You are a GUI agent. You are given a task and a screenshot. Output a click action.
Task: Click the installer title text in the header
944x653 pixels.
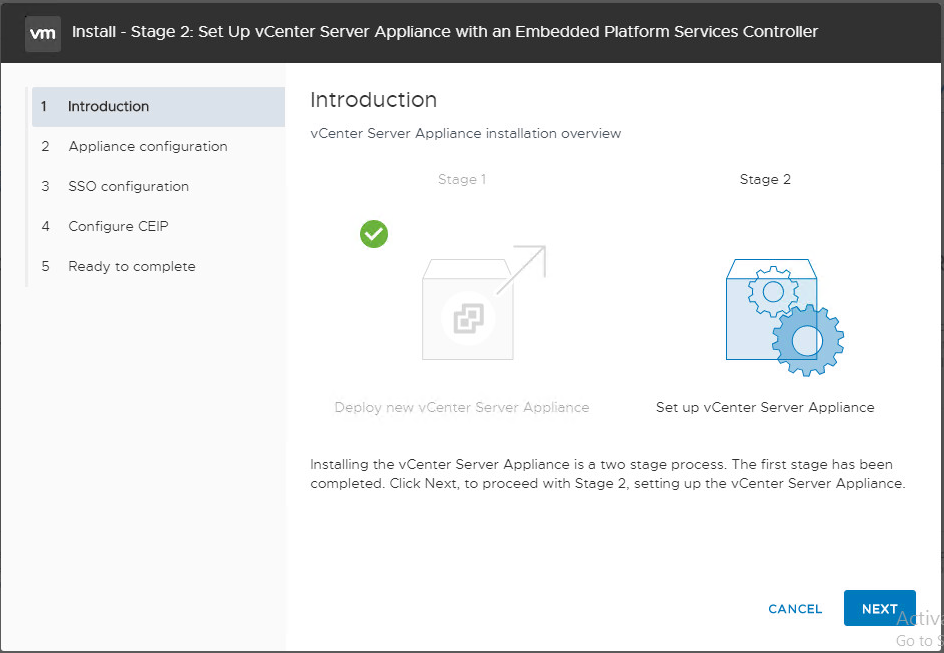pyautogui.click(x=445, y=32)
